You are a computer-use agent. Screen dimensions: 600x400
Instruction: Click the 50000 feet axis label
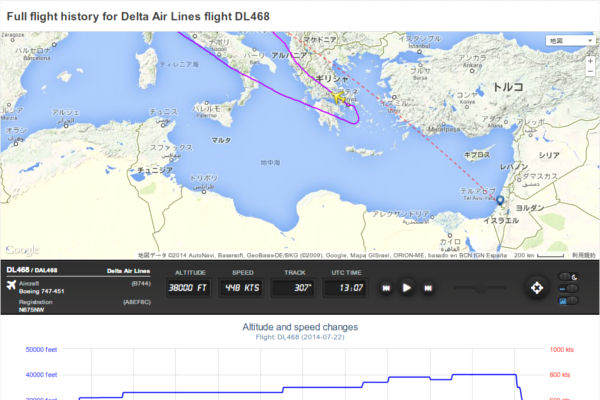pos(41,349)
